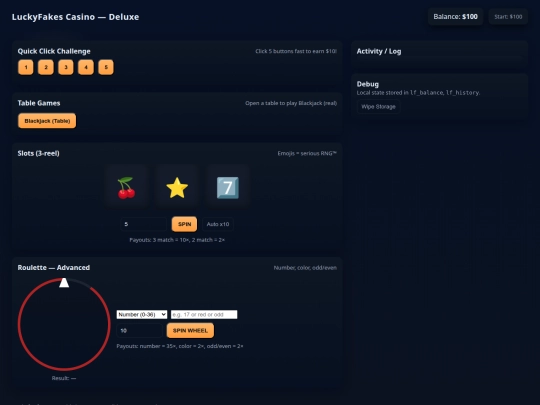Viewport: 540px width, 405px height.
Task: Click the Debug heading
Action: (368, 84)
